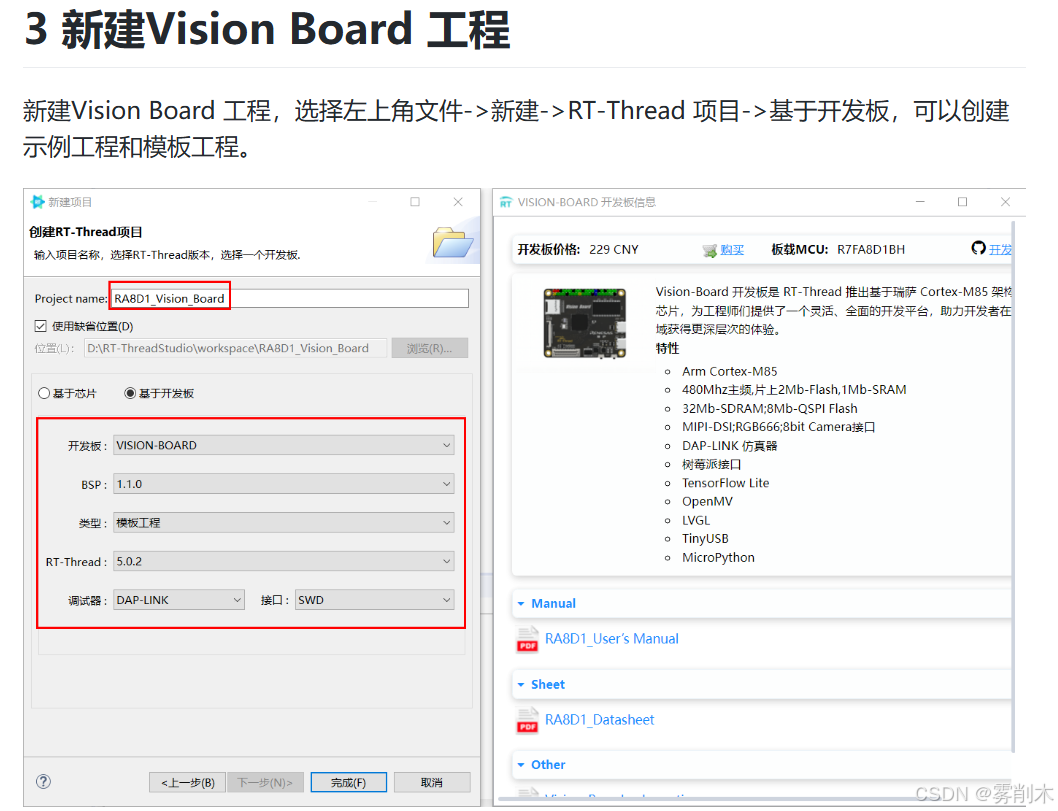
Task: Collapse the Manual section
Action: pos(521,604)
